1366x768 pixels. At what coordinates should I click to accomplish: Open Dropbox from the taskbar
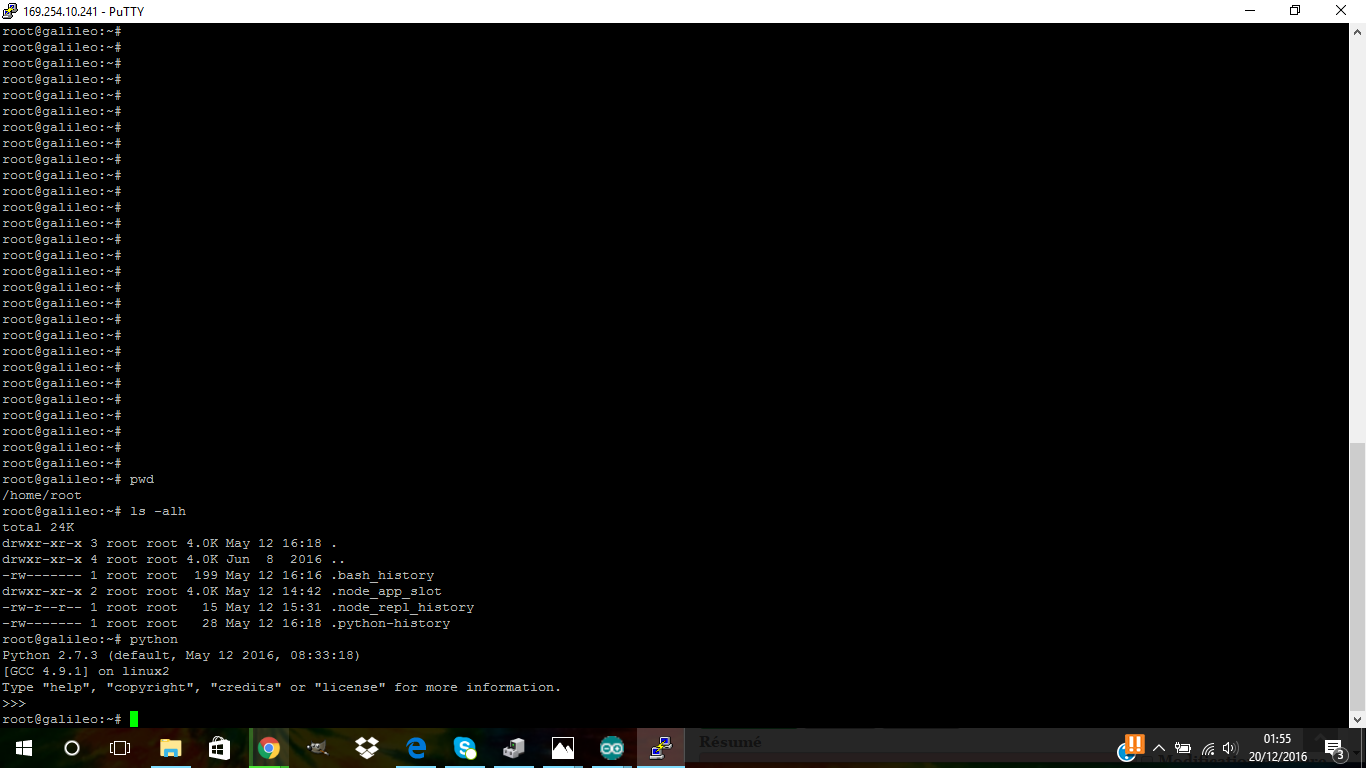[x=366, y=748]
